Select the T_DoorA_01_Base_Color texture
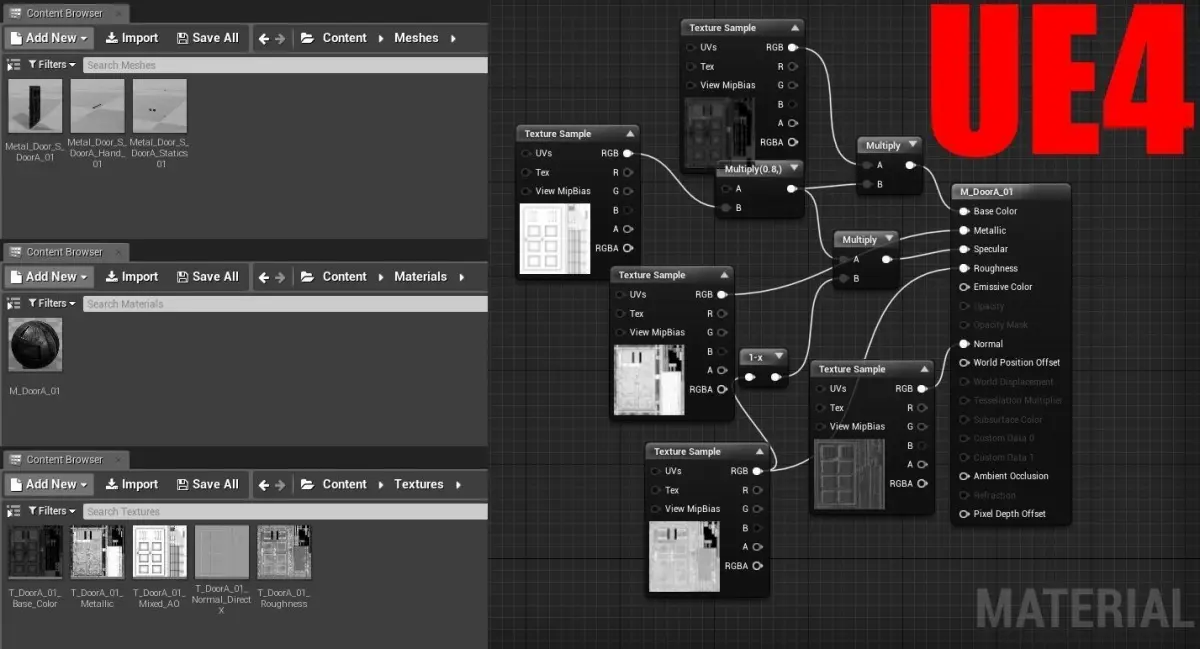1200x649 pixels. [35, 552]
